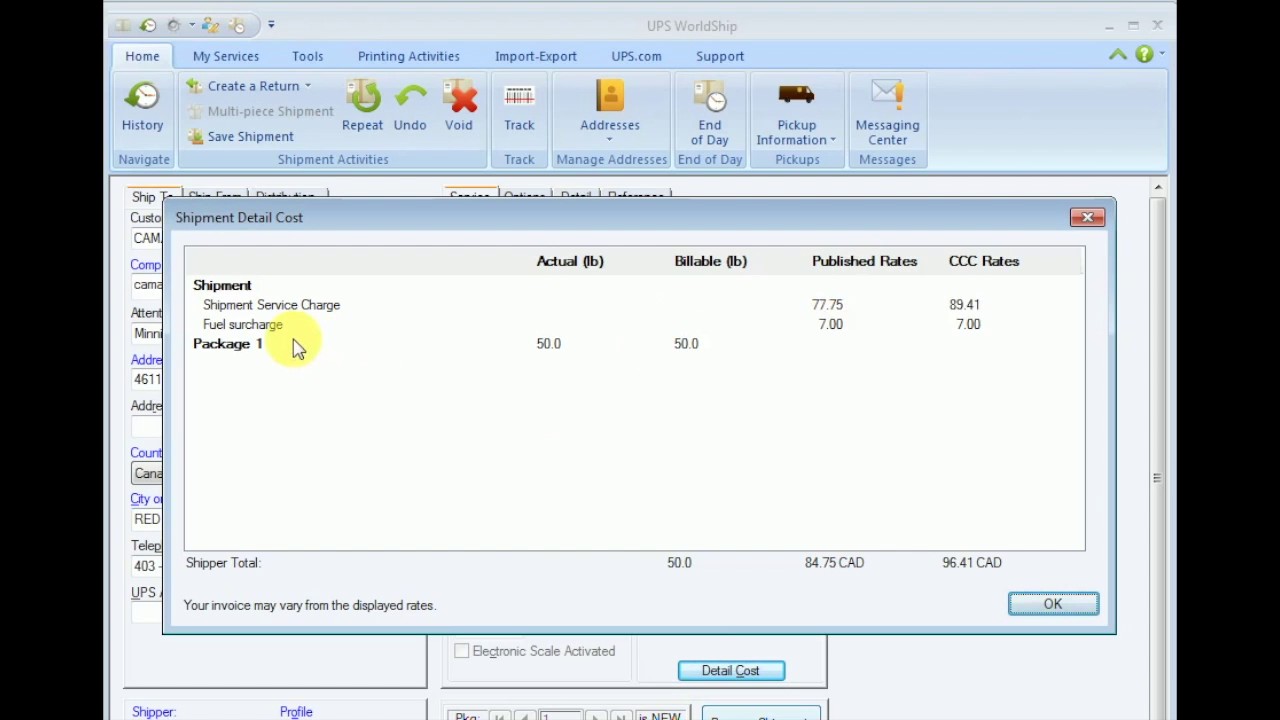Open the Customize Quick Access Toolbar dropdown
Viewport: 1280px width, 720px height.
pyautogui.click(x=271, y=25)
